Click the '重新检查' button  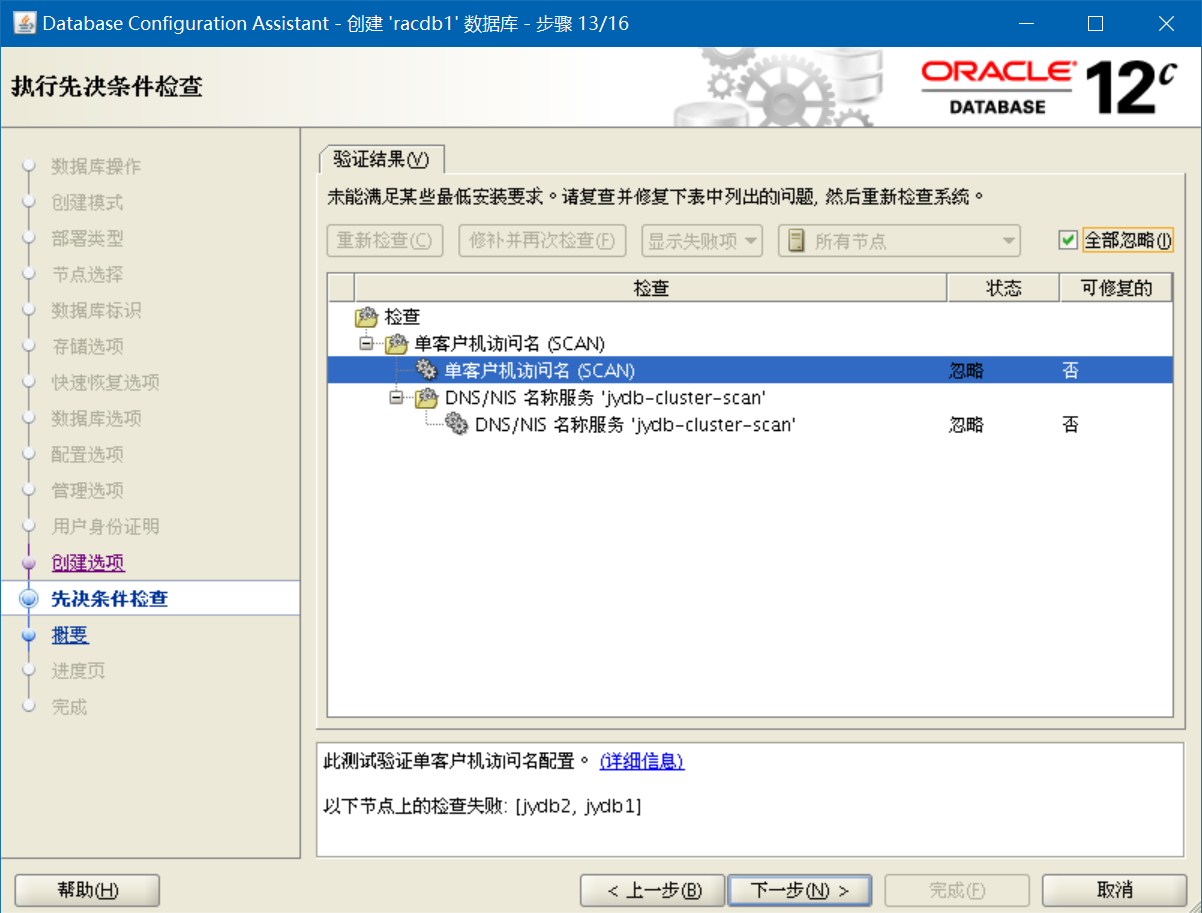(385, 241)
